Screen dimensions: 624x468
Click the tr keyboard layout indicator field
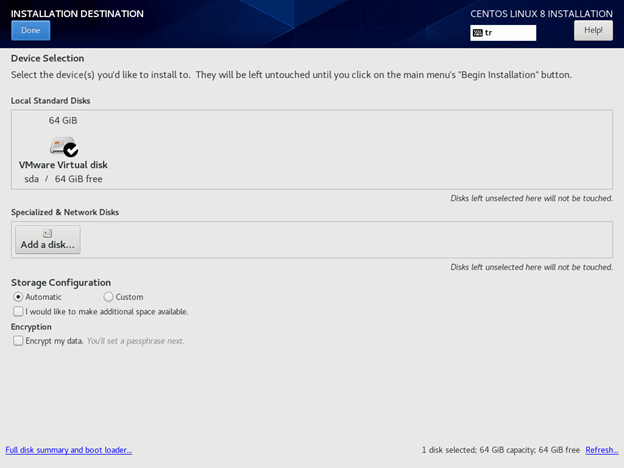click(x=503, y=33)
